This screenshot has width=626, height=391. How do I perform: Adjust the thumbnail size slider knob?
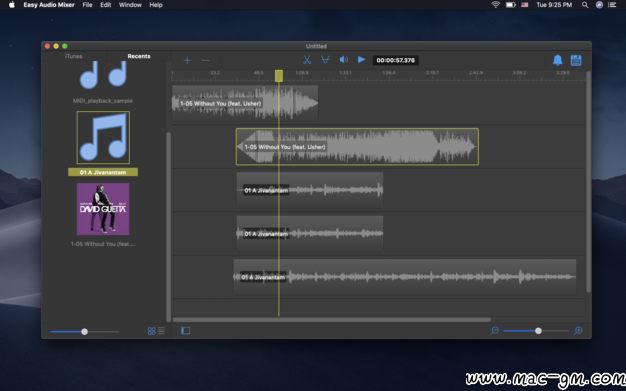click(x=84, y=331)
